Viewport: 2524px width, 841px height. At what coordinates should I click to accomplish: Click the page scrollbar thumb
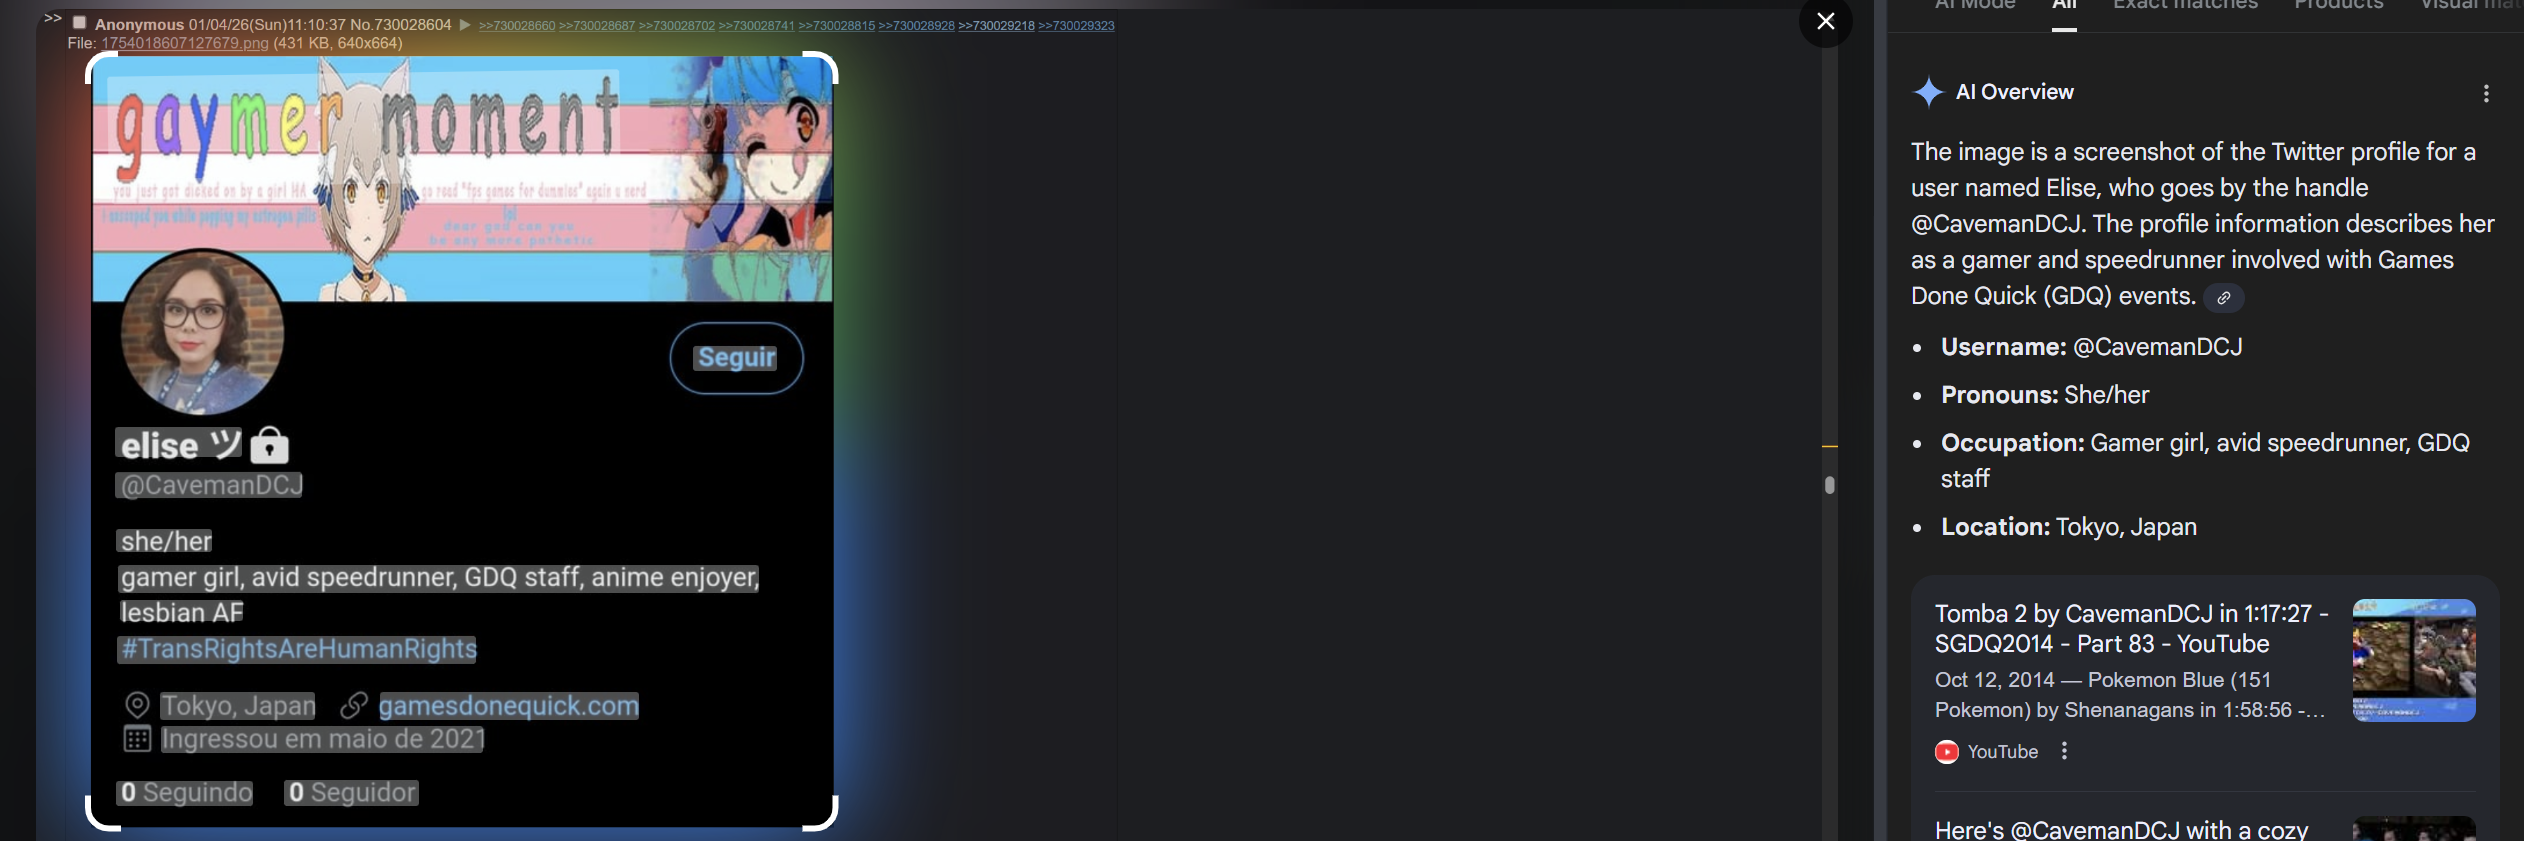[1829, 485]
